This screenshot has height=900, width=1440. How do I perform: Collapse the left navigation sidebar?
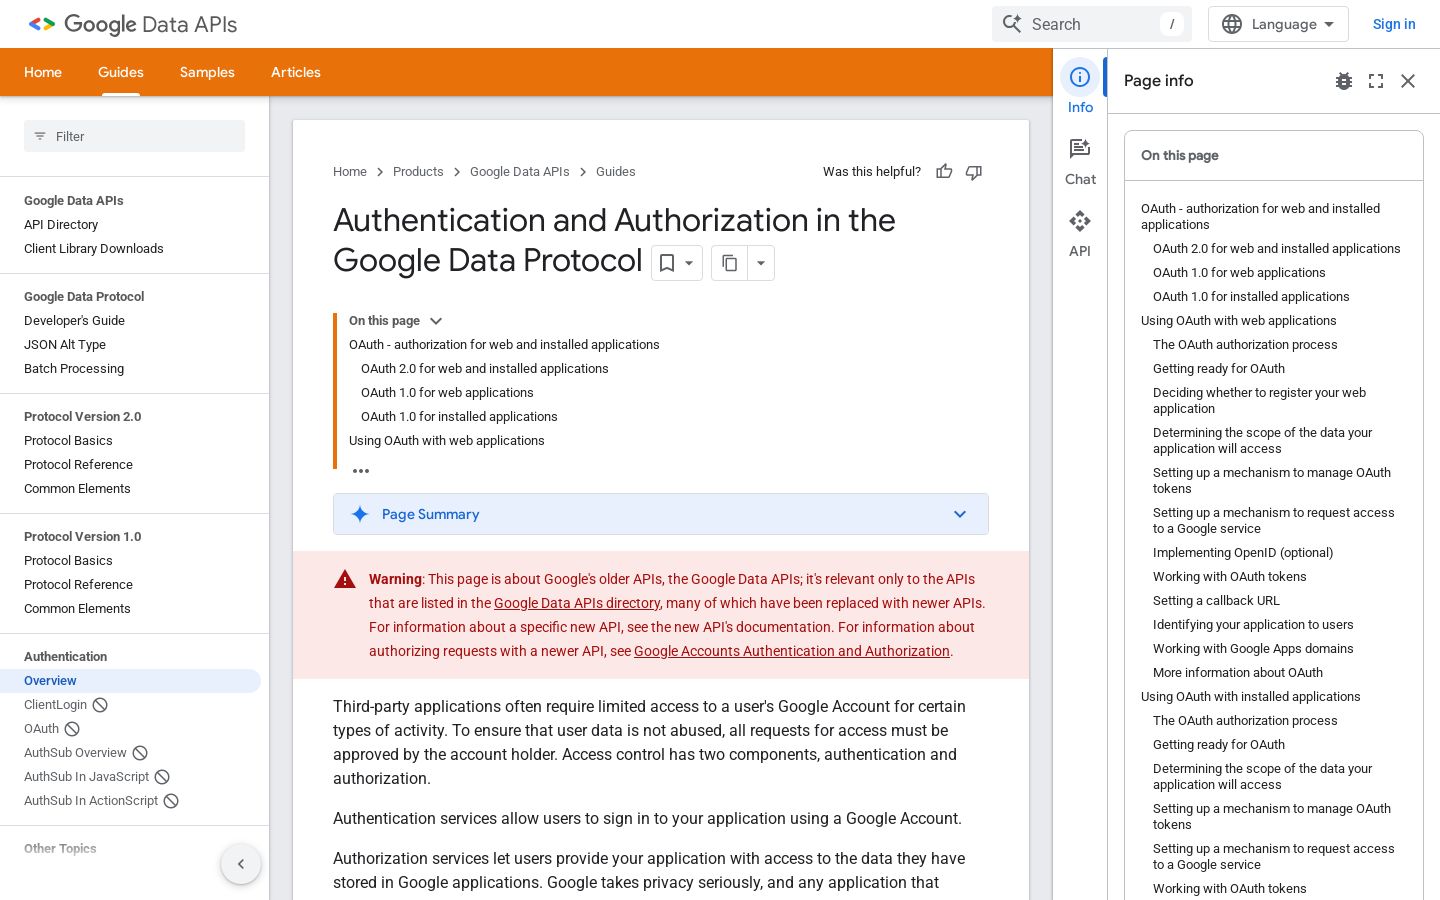point(241,864)
